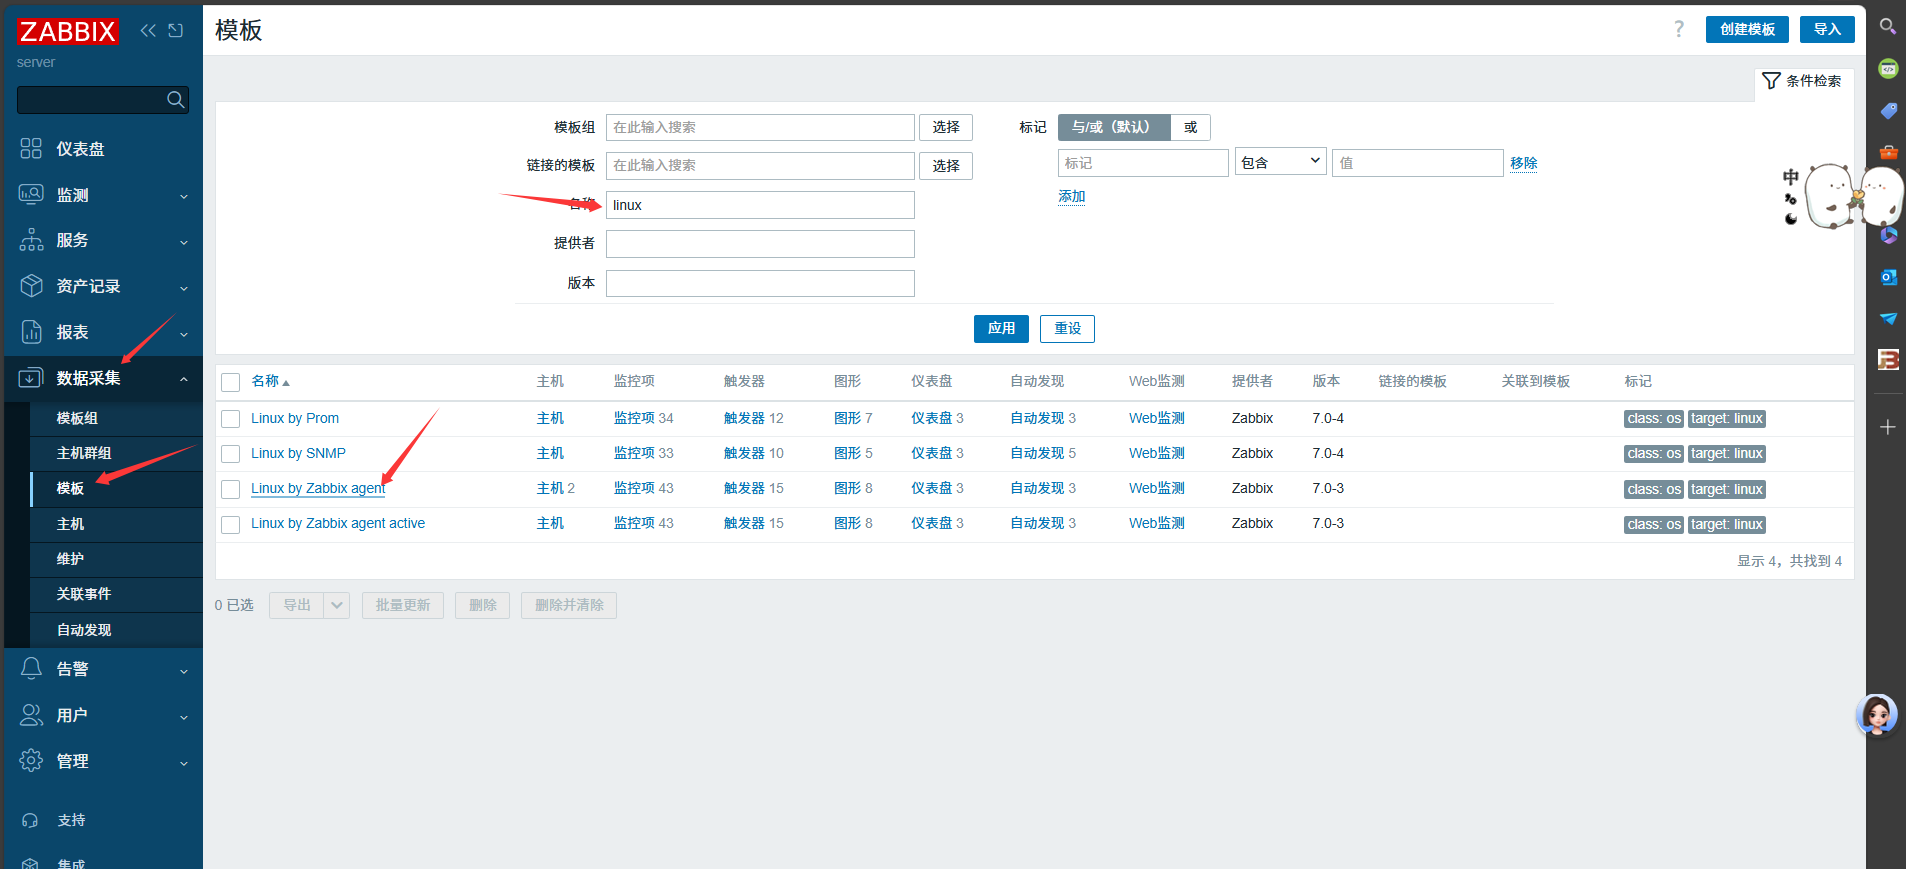Viewport: 1906px width, 869px height.
Task: Collapse the sidebar with double-chevron icon
Action: [x=148, y=30]
